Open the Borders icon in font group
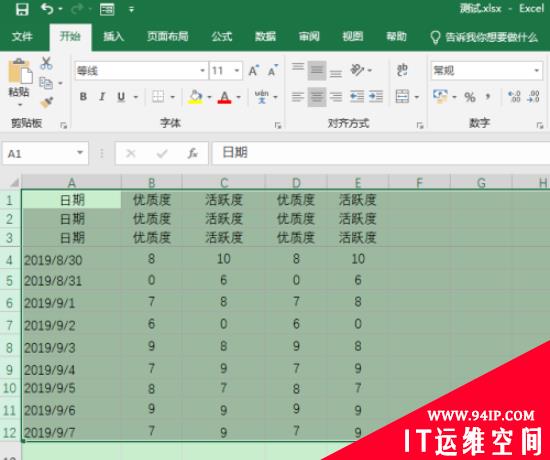 click(x=158, y=96)
